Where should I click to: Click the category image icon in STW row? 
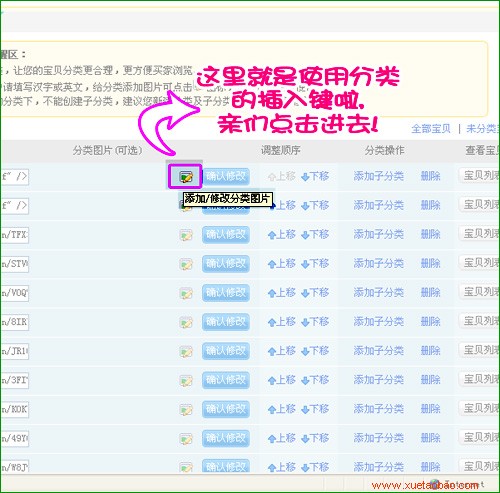(186, 264)
